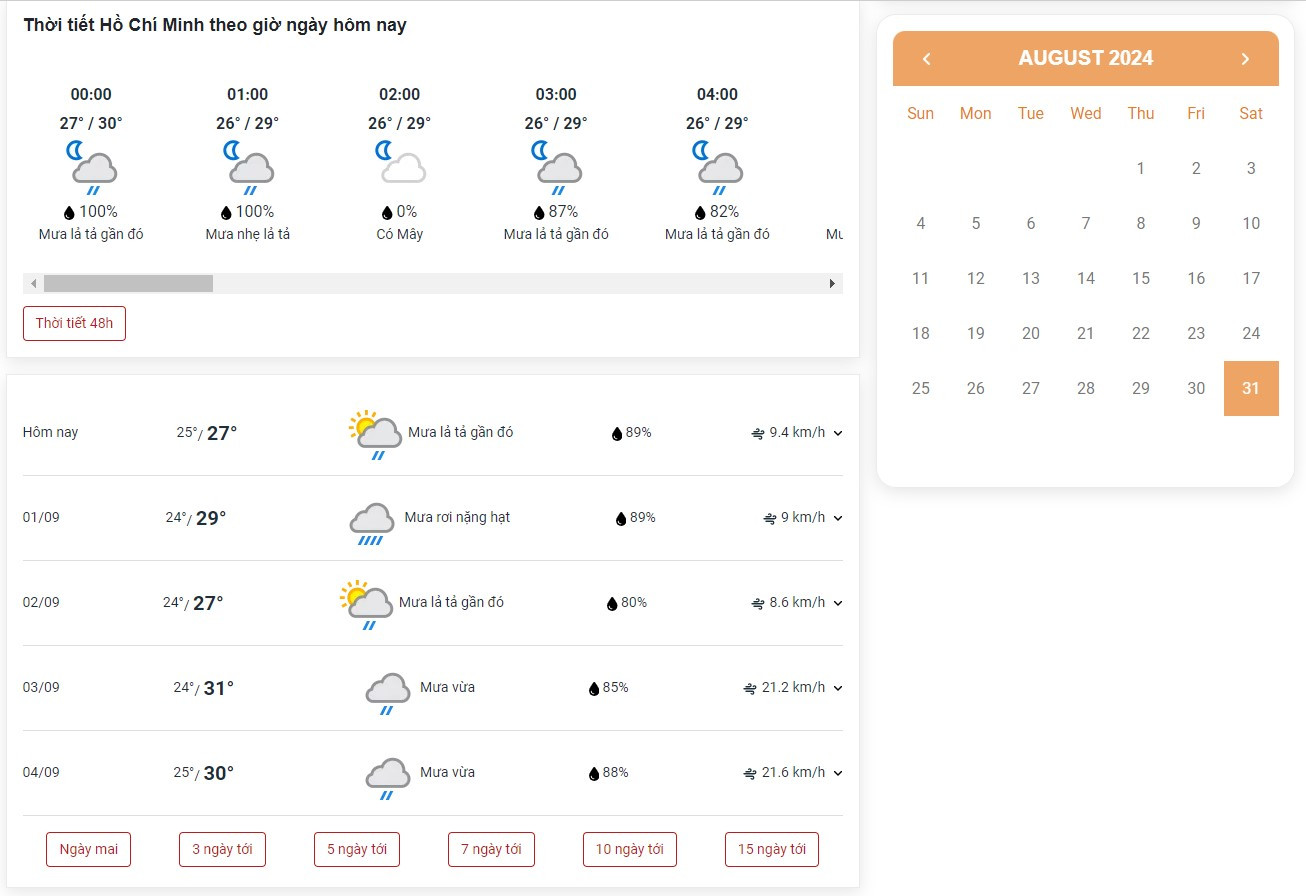
Task: Click the wind icon beside 21.2 km/h
Action: click(x=750, y=688)
